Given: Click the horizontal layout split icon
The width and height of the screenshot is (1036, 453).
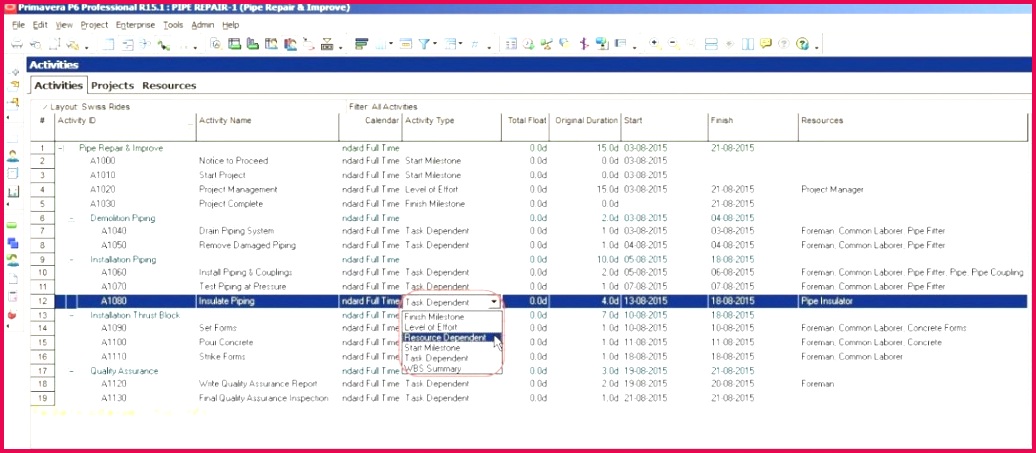Looking at the screenshot, I should coord(711,44).
